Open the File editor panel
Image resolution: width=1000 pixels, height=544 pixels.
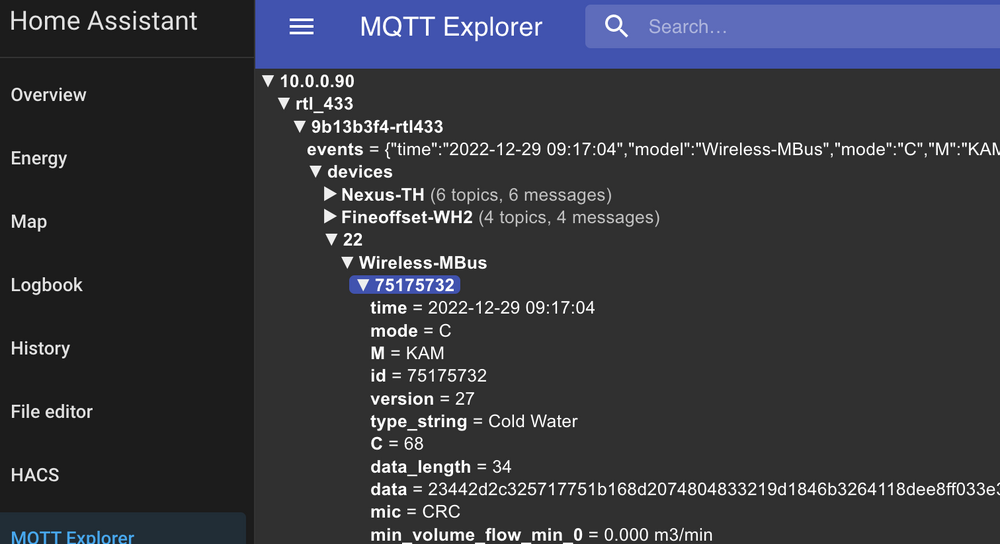[51, 411]
